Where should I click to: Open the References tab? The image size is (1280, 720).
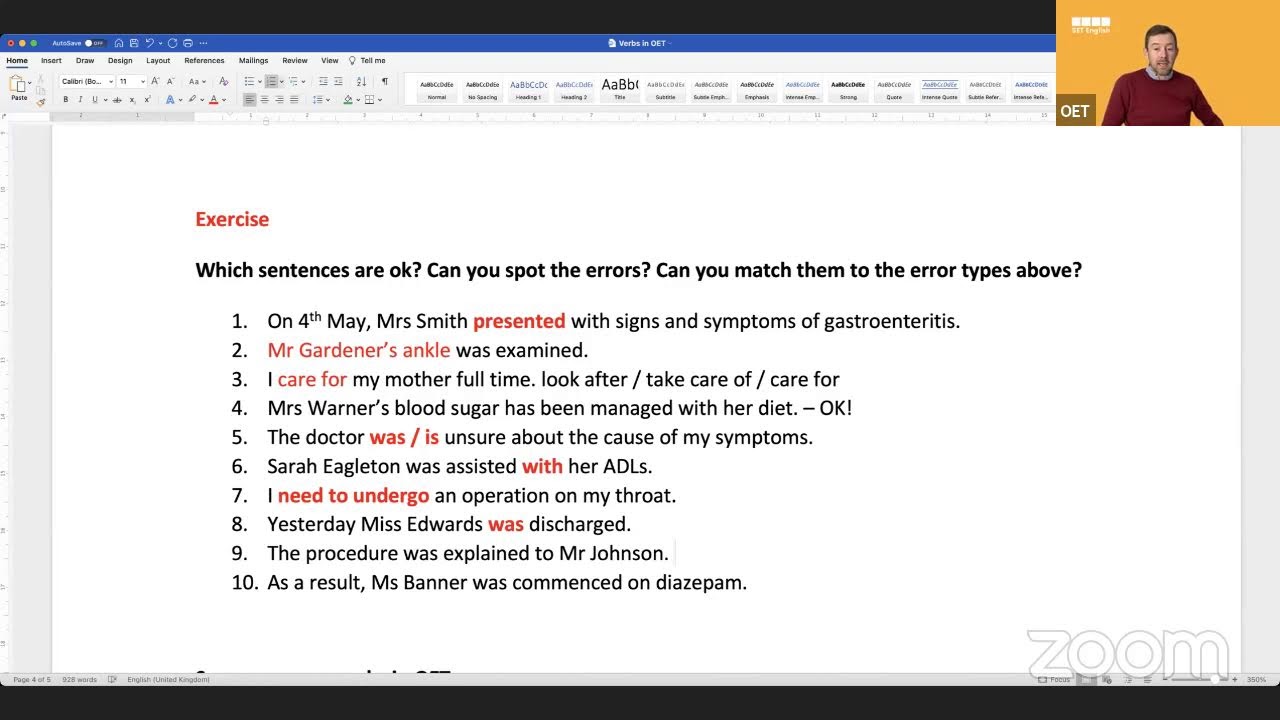point(204,60)
